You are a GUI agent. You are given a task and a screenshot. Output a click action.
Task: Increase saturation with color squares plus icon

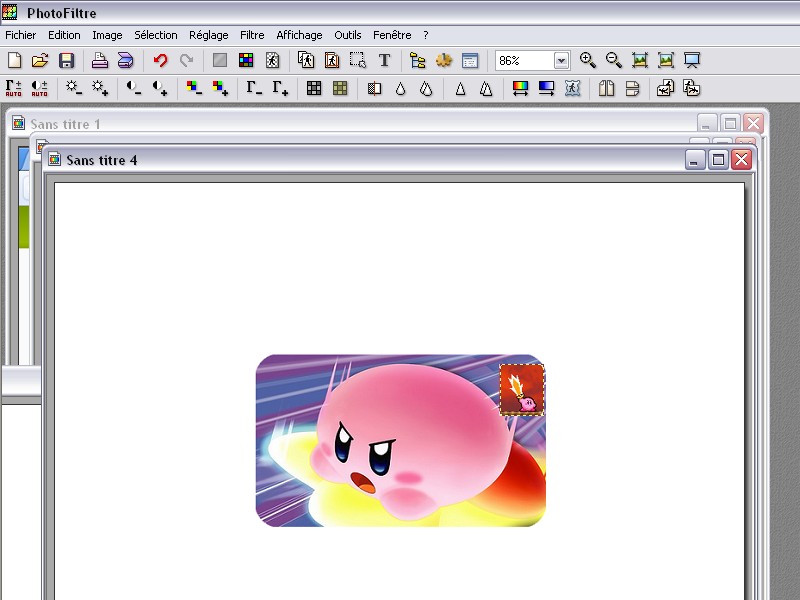coord(220,88)
